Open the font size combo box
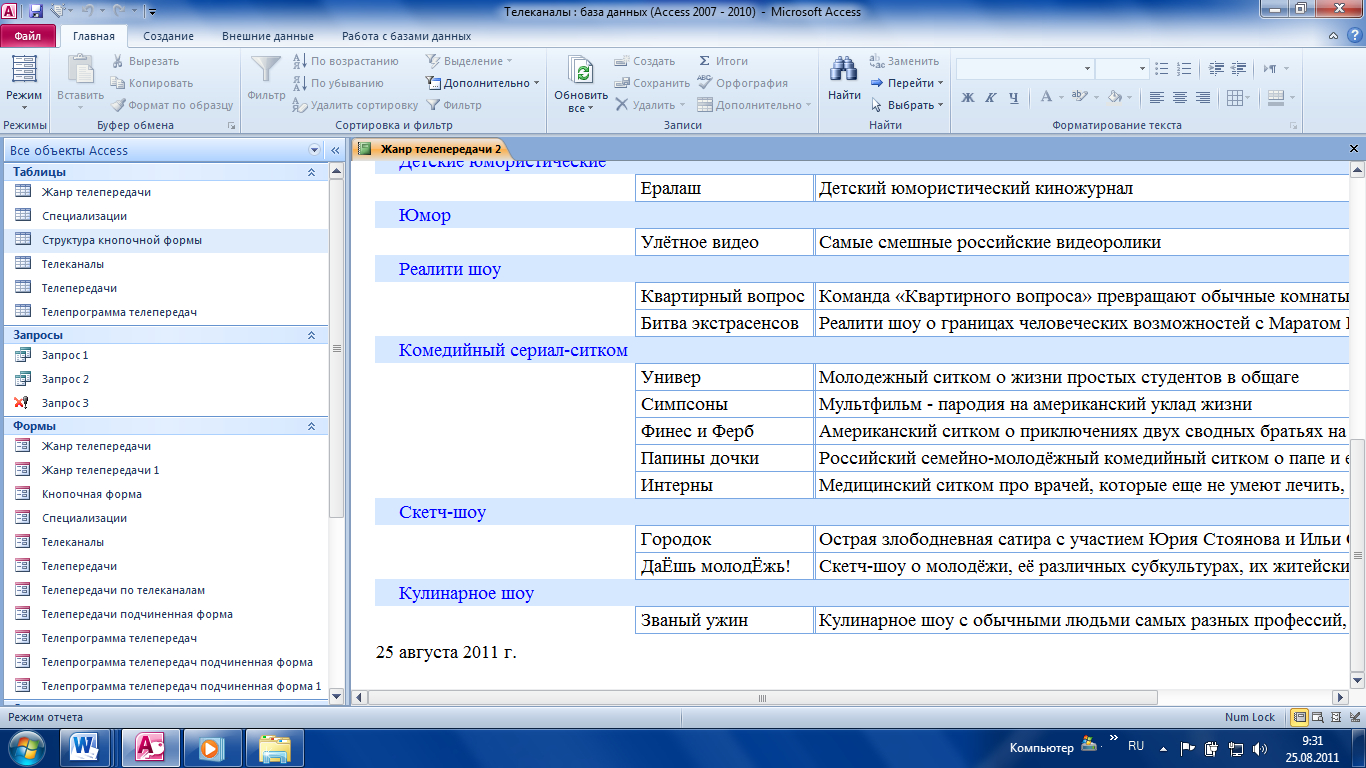The width and height of the screenshot is (1366, 768). 1122,69
